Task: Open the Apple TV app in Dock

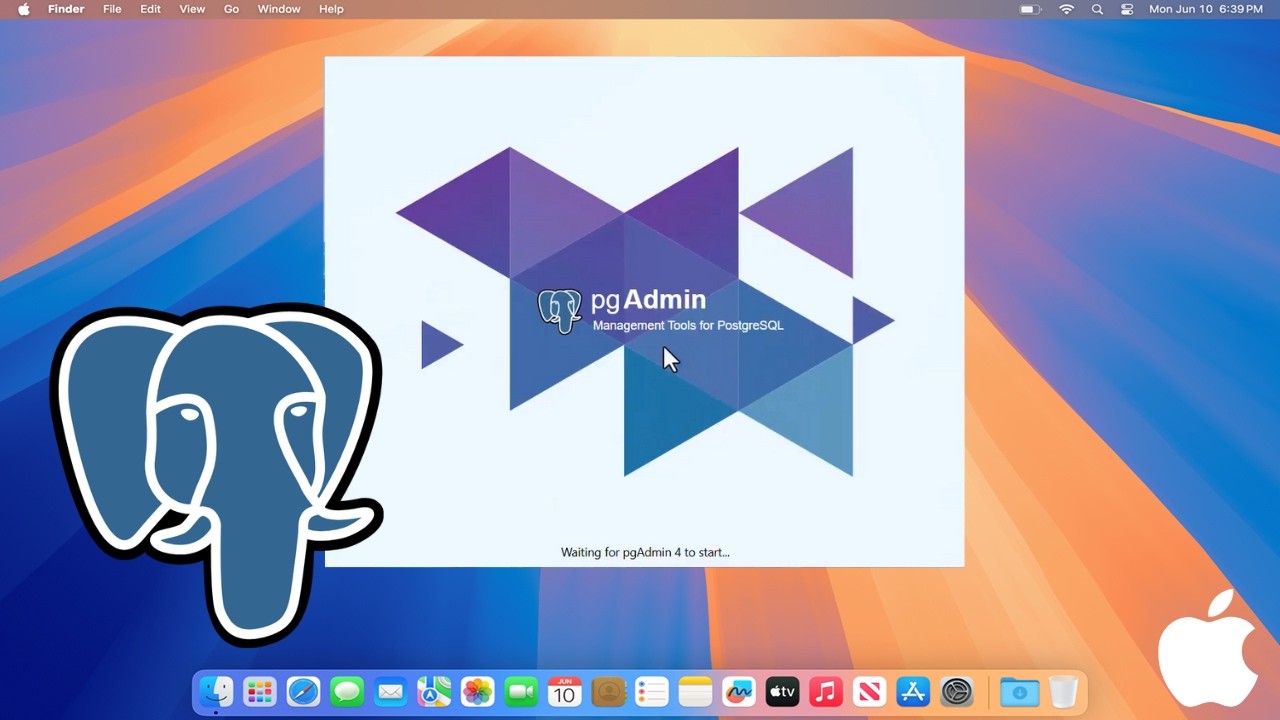Action: click(x=782, y=691)
